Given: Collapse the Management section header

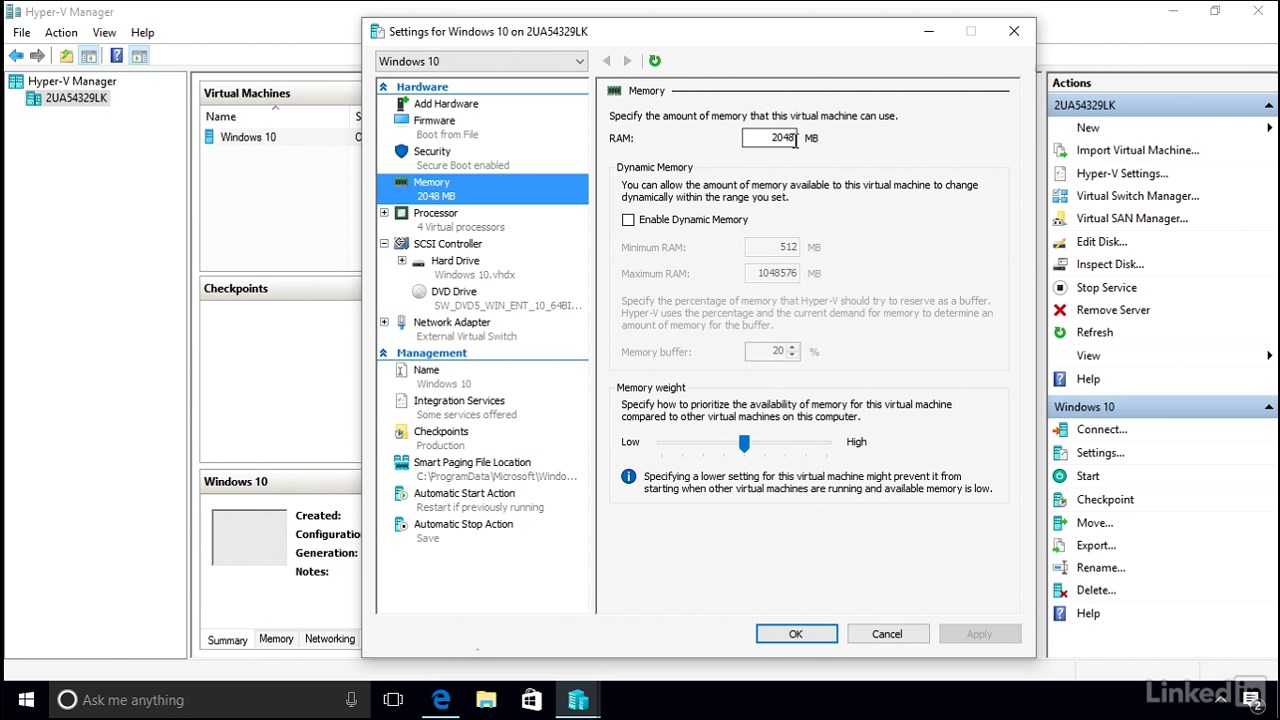Looking at the screenshot, I should click(x=383, y=353).
